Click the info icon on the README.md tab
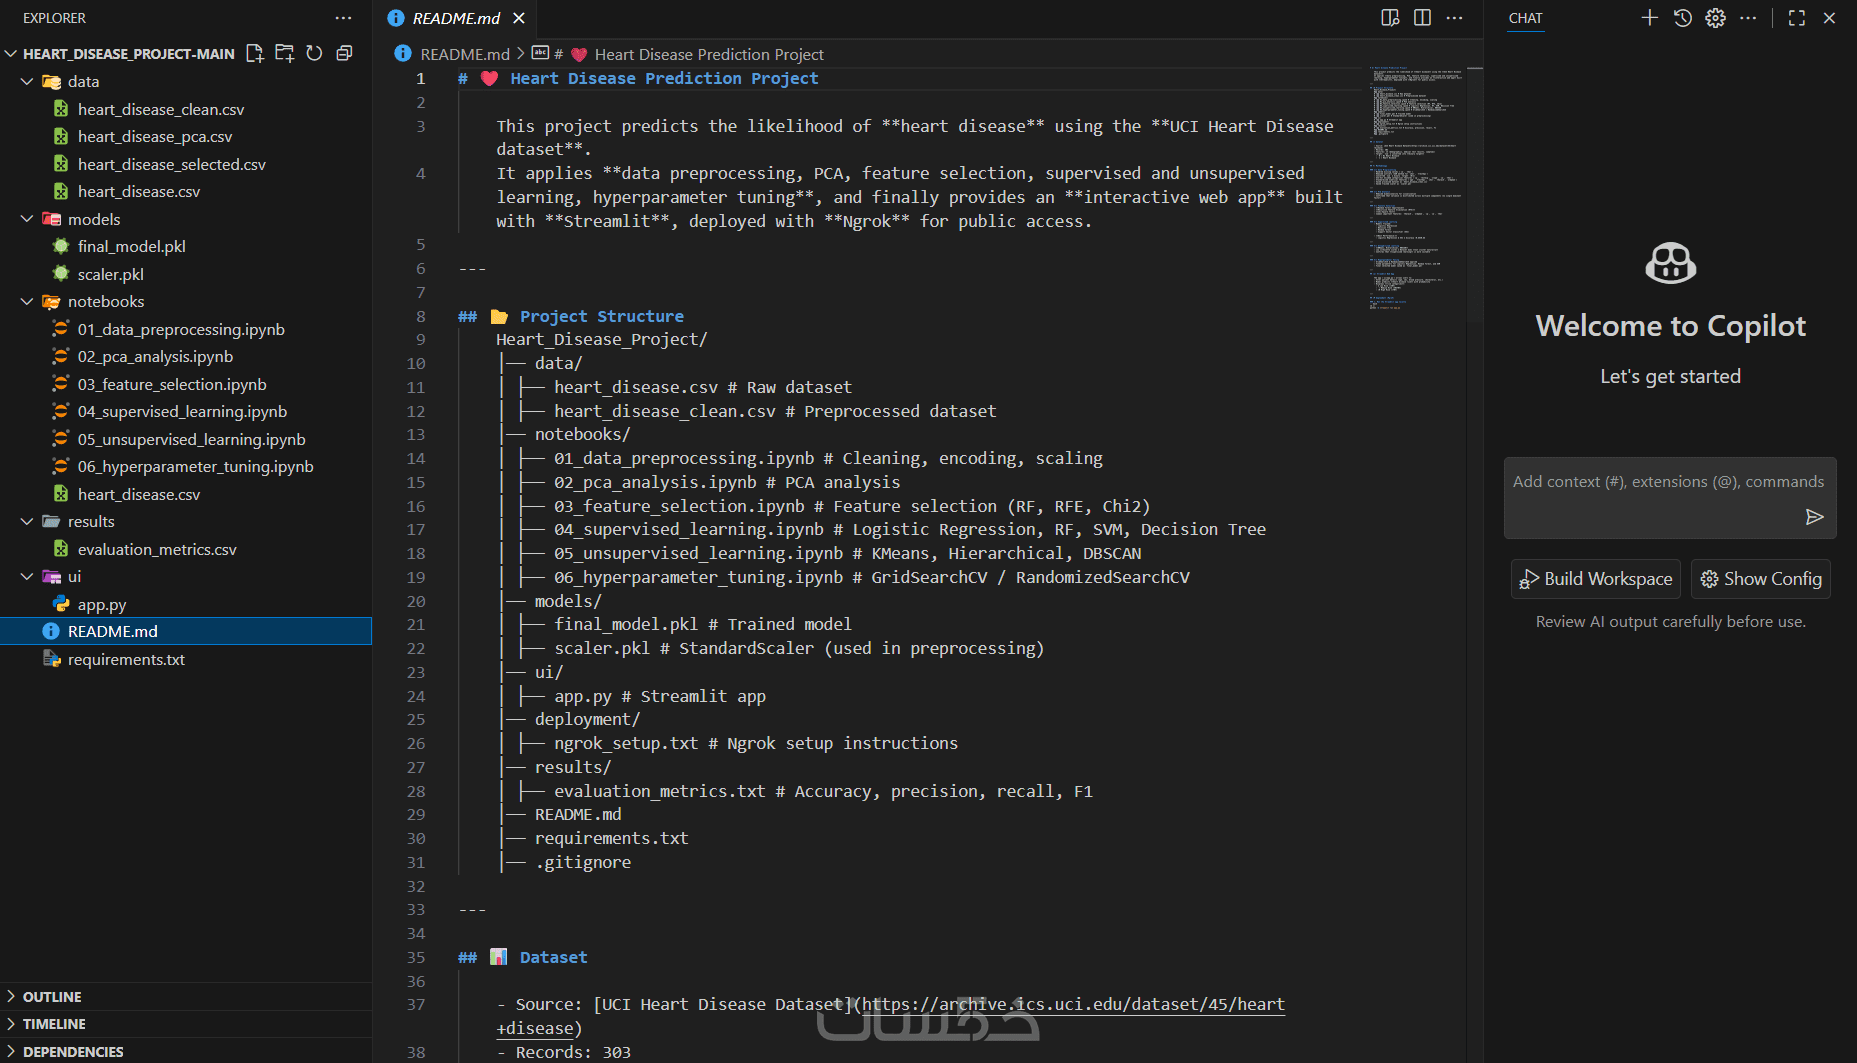Viewport: 1857px width, 1063px height. (x=396, y=18)
